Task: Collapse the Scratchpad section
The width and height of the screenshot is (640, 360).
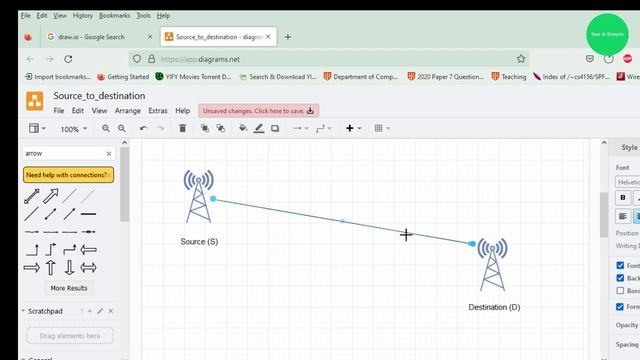Action: click(x=23, y=311)
